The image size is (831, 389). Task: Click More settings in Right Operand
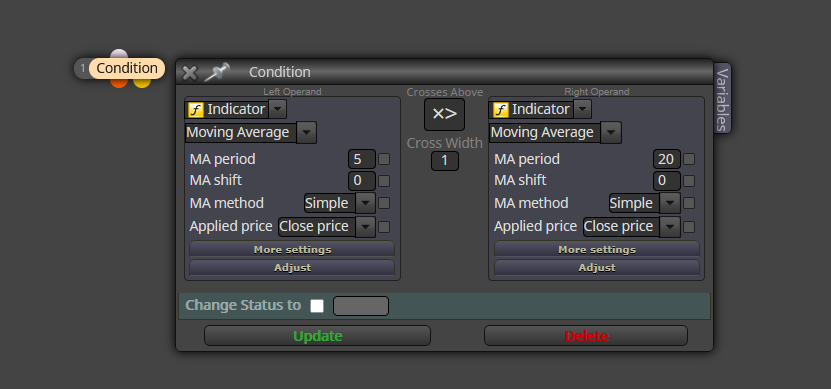click(597, 250)
